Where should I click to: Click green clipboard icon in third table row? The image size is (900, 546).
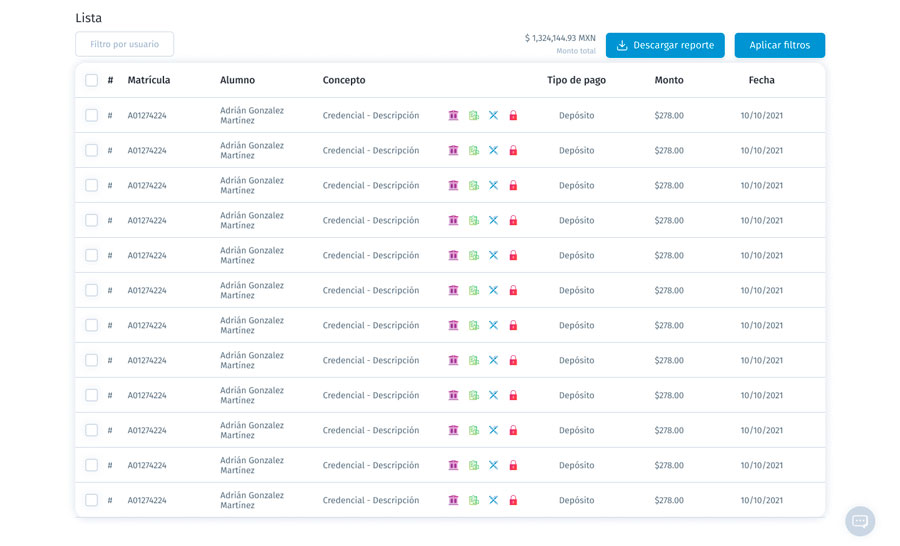pyautogui.click(x=474, y=185)
